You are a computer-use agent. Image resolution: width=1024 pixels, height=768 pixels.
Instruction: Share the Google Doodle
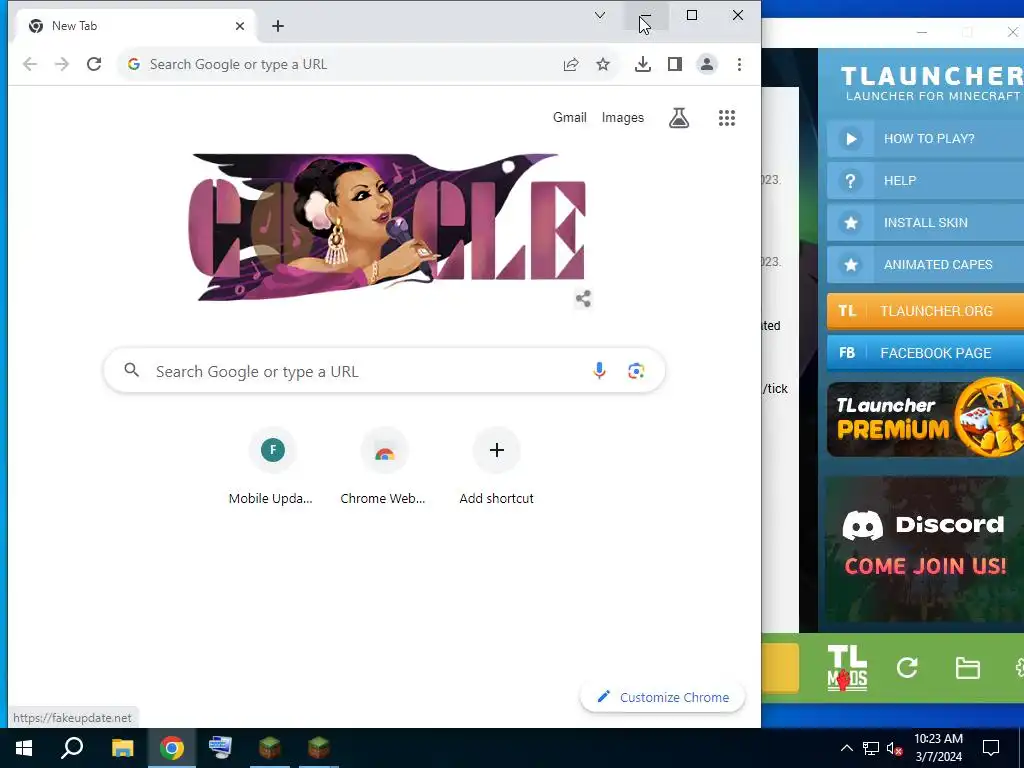click(583, 299)
